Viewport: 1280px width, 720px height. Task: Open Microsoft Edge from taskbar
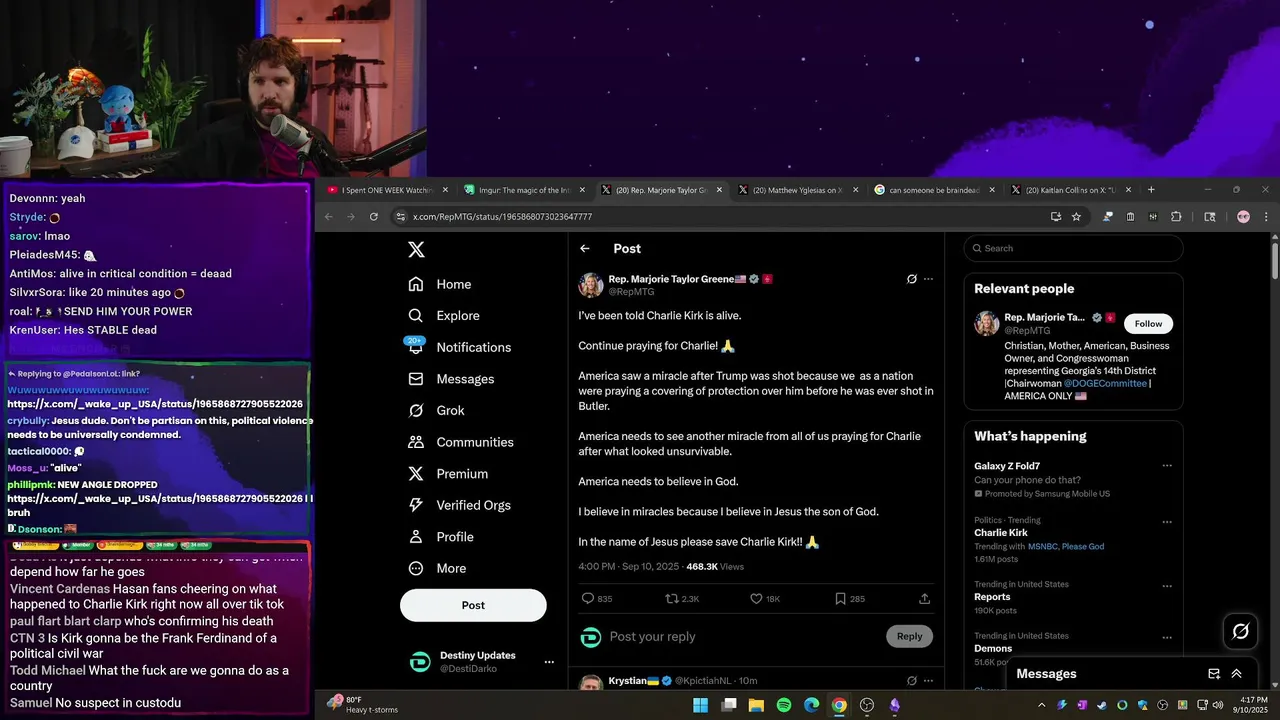811,705
